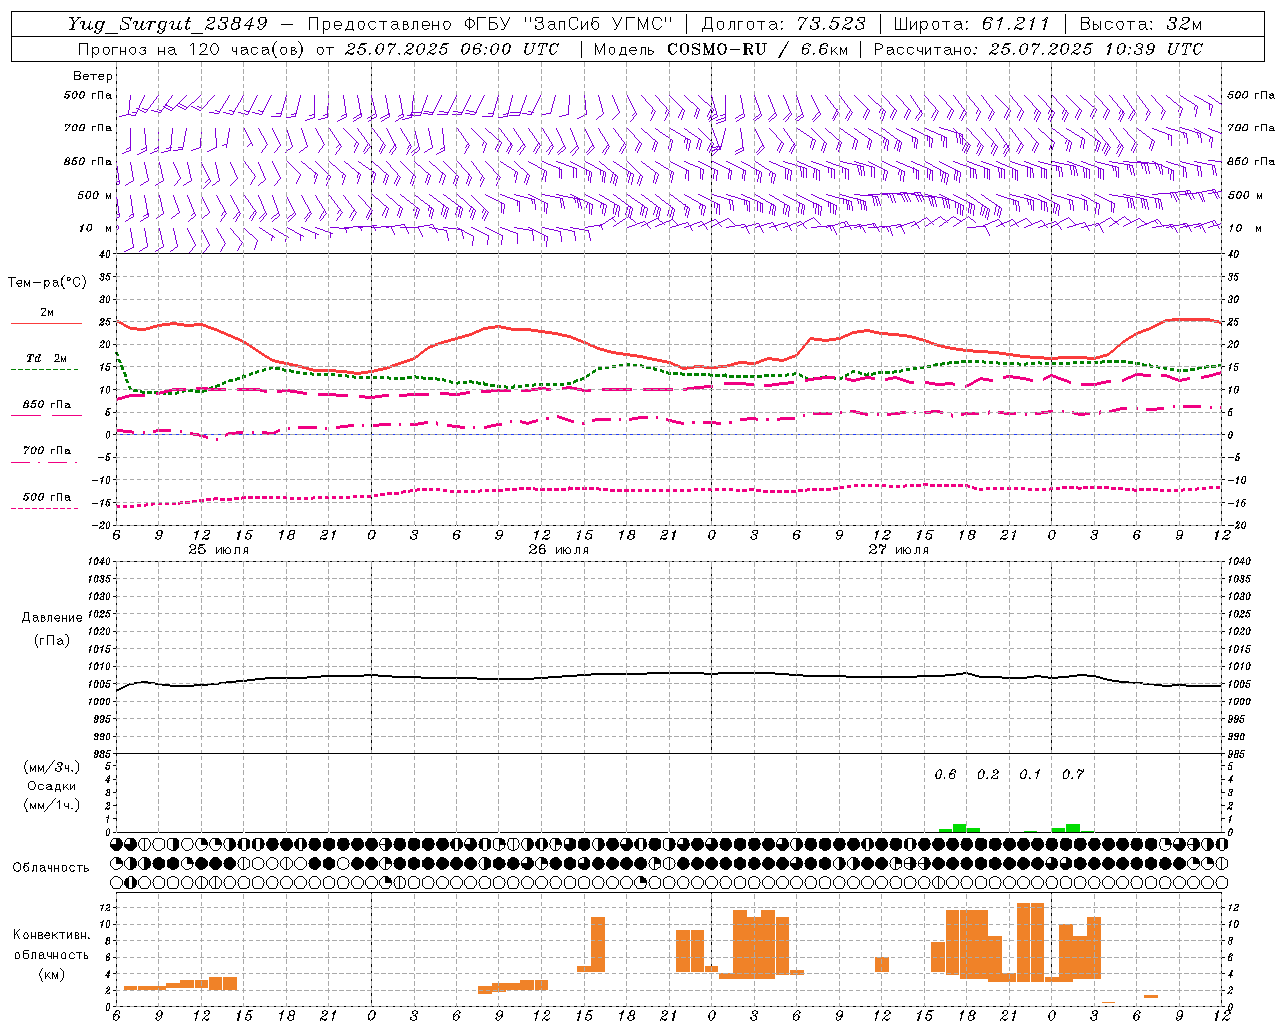
Task: Click the 'Высота: 32м' field
Action: [1140, 24]
